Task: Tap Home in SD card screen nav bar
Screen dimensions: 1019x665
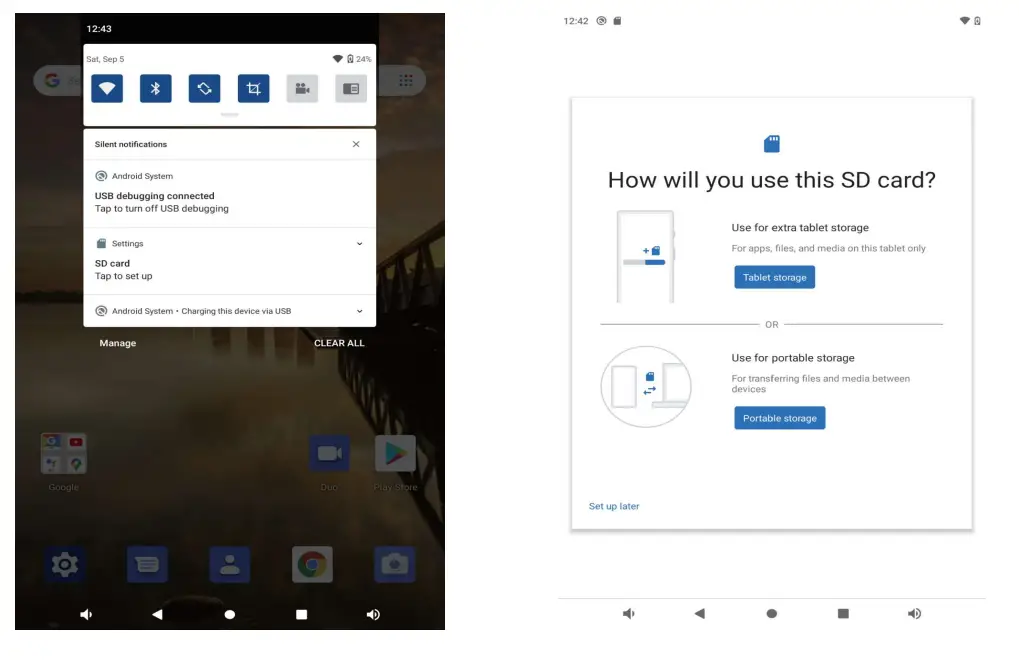Action: point(771,614)
